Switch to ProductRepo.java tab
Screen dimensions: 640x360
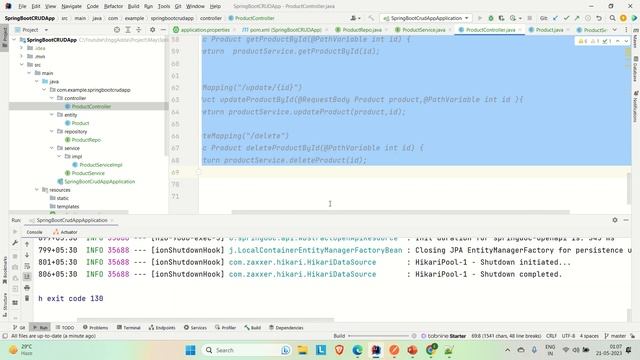[x=361, y=30]
